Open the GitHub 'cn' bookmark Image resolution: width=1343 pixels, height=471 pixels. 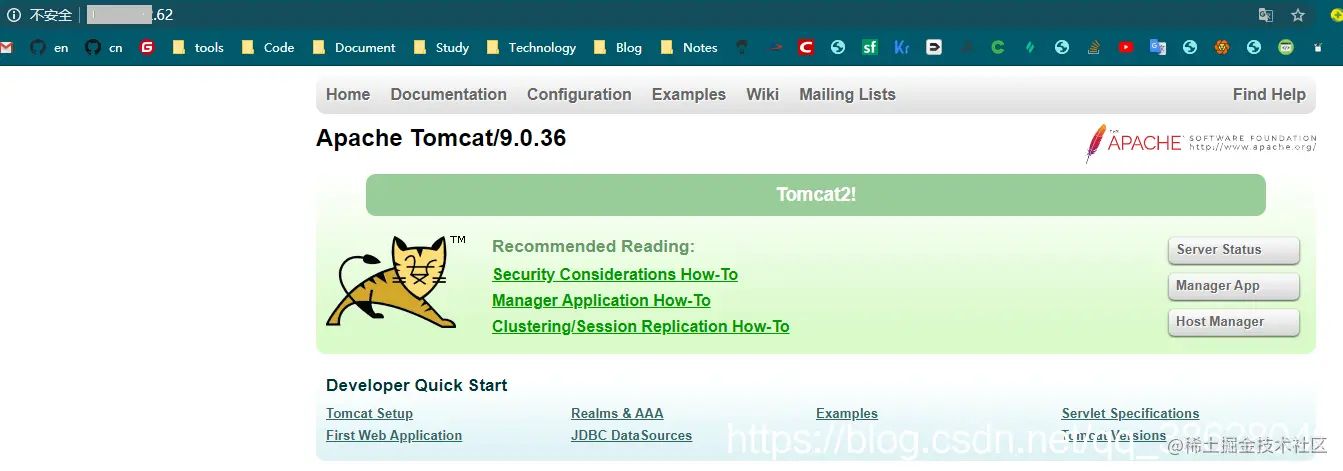click(104, 47)
